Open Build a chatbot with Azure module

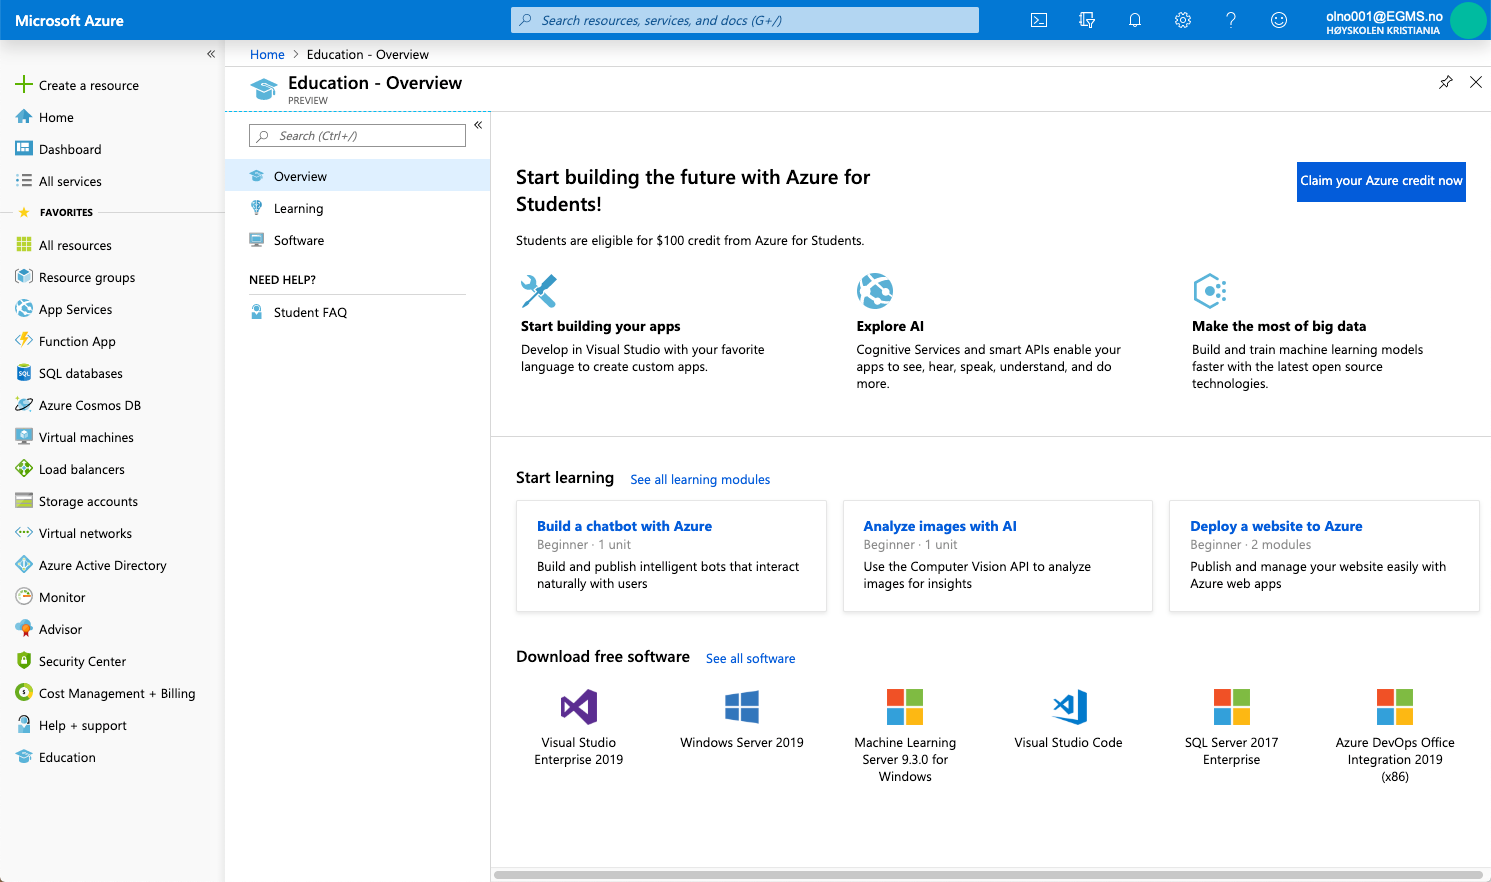[624, 526]
